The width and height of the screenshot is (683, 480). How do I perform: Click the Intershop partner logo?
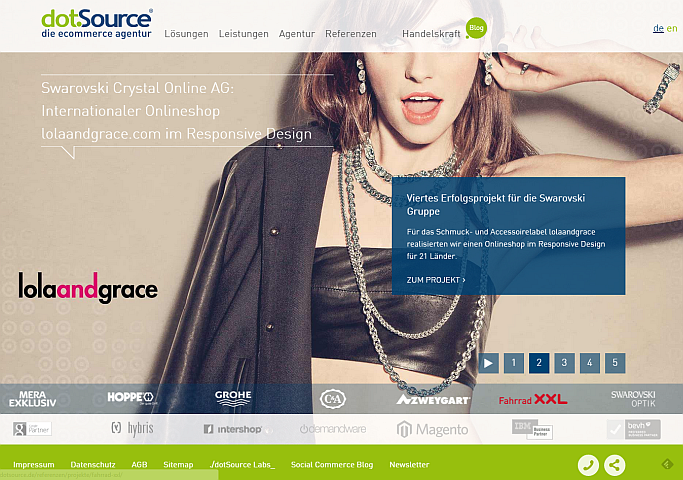[233, 429]
